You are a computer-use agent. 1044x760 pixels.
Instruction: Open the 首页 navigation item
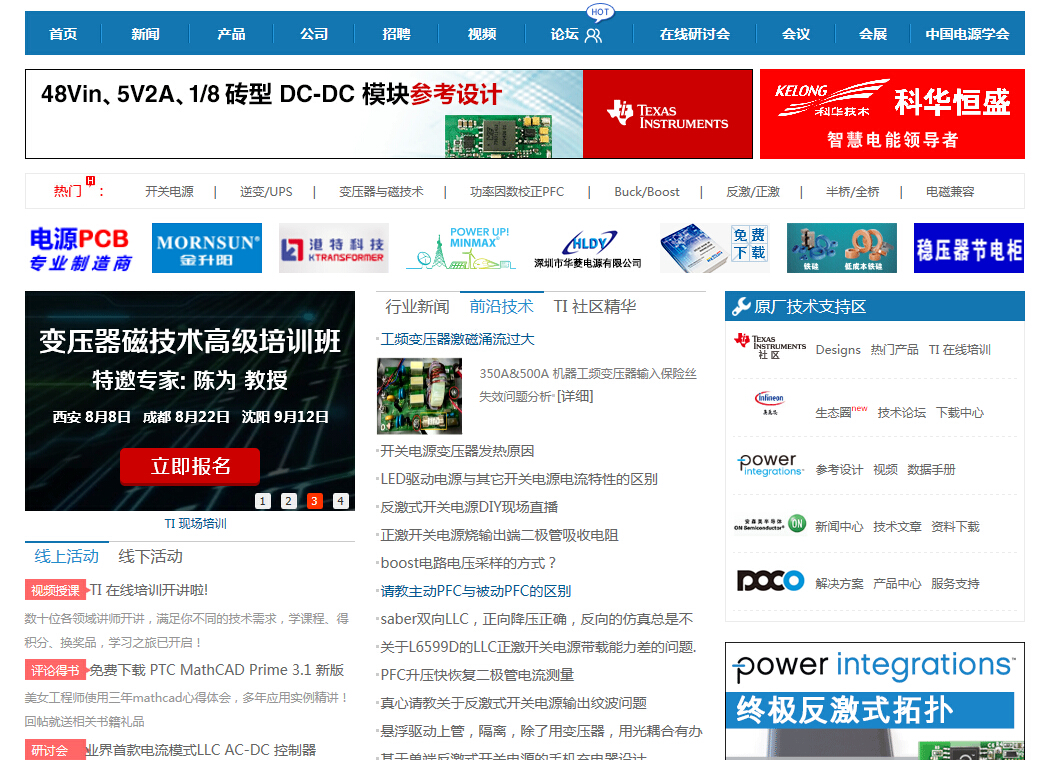tap(63, 34)
